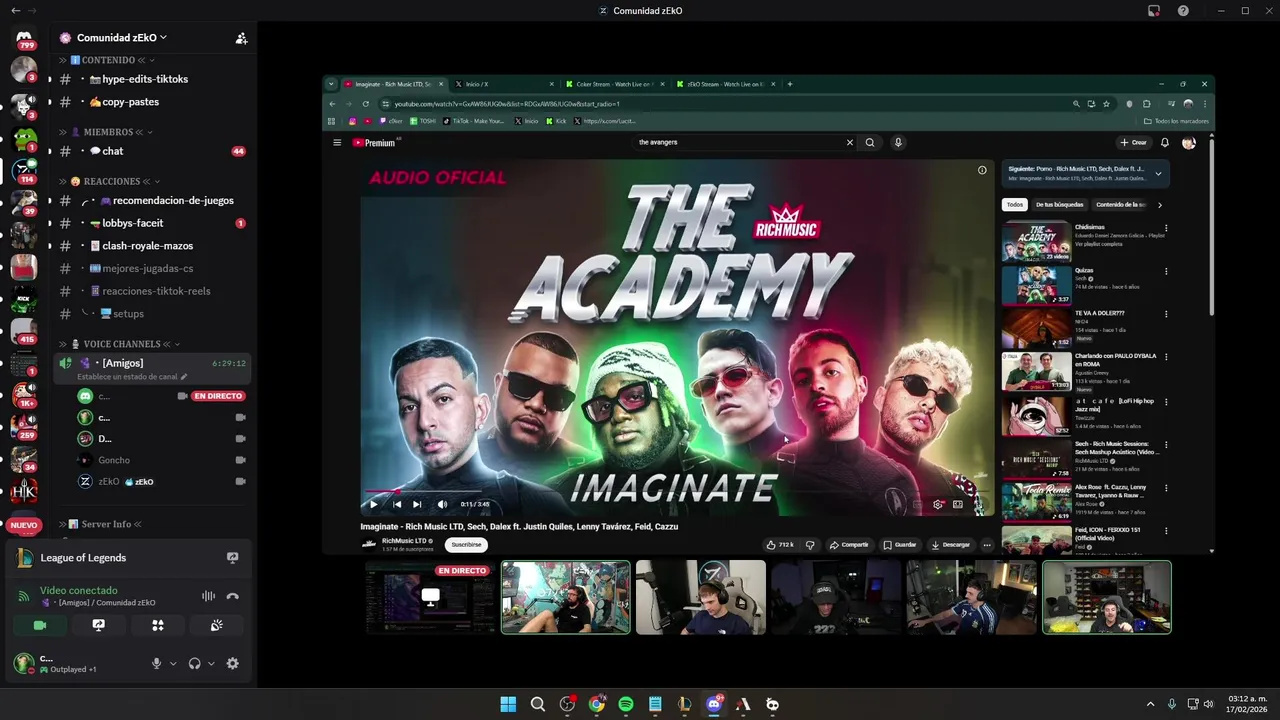
Task: Go to previous YouTube video
Action: point(396,504)
